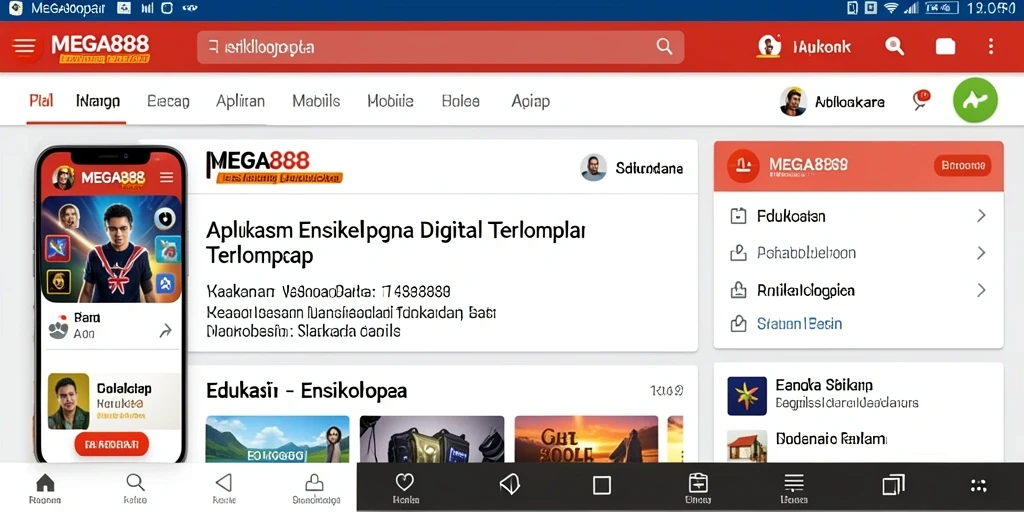Screen dimensions: 1024x512
Task: Open the Wi-Fi indicator in status bar
Action: pos(891,8)
